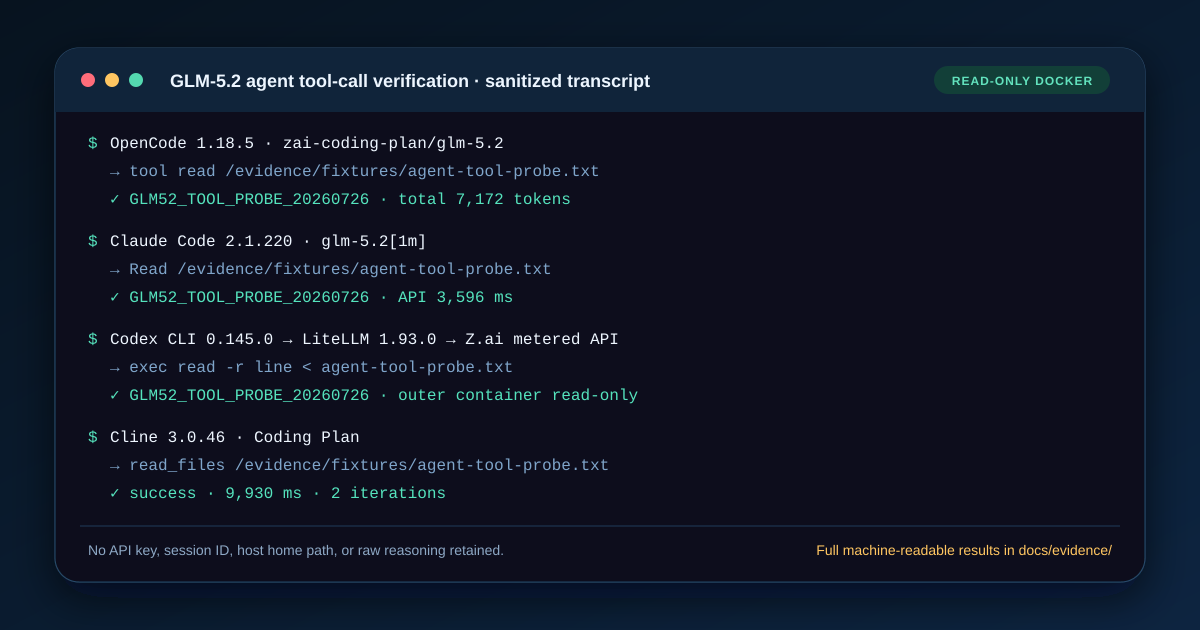Click the READ-ONLY DOCKER badge
The image size is (1200, 630).
1022,80
